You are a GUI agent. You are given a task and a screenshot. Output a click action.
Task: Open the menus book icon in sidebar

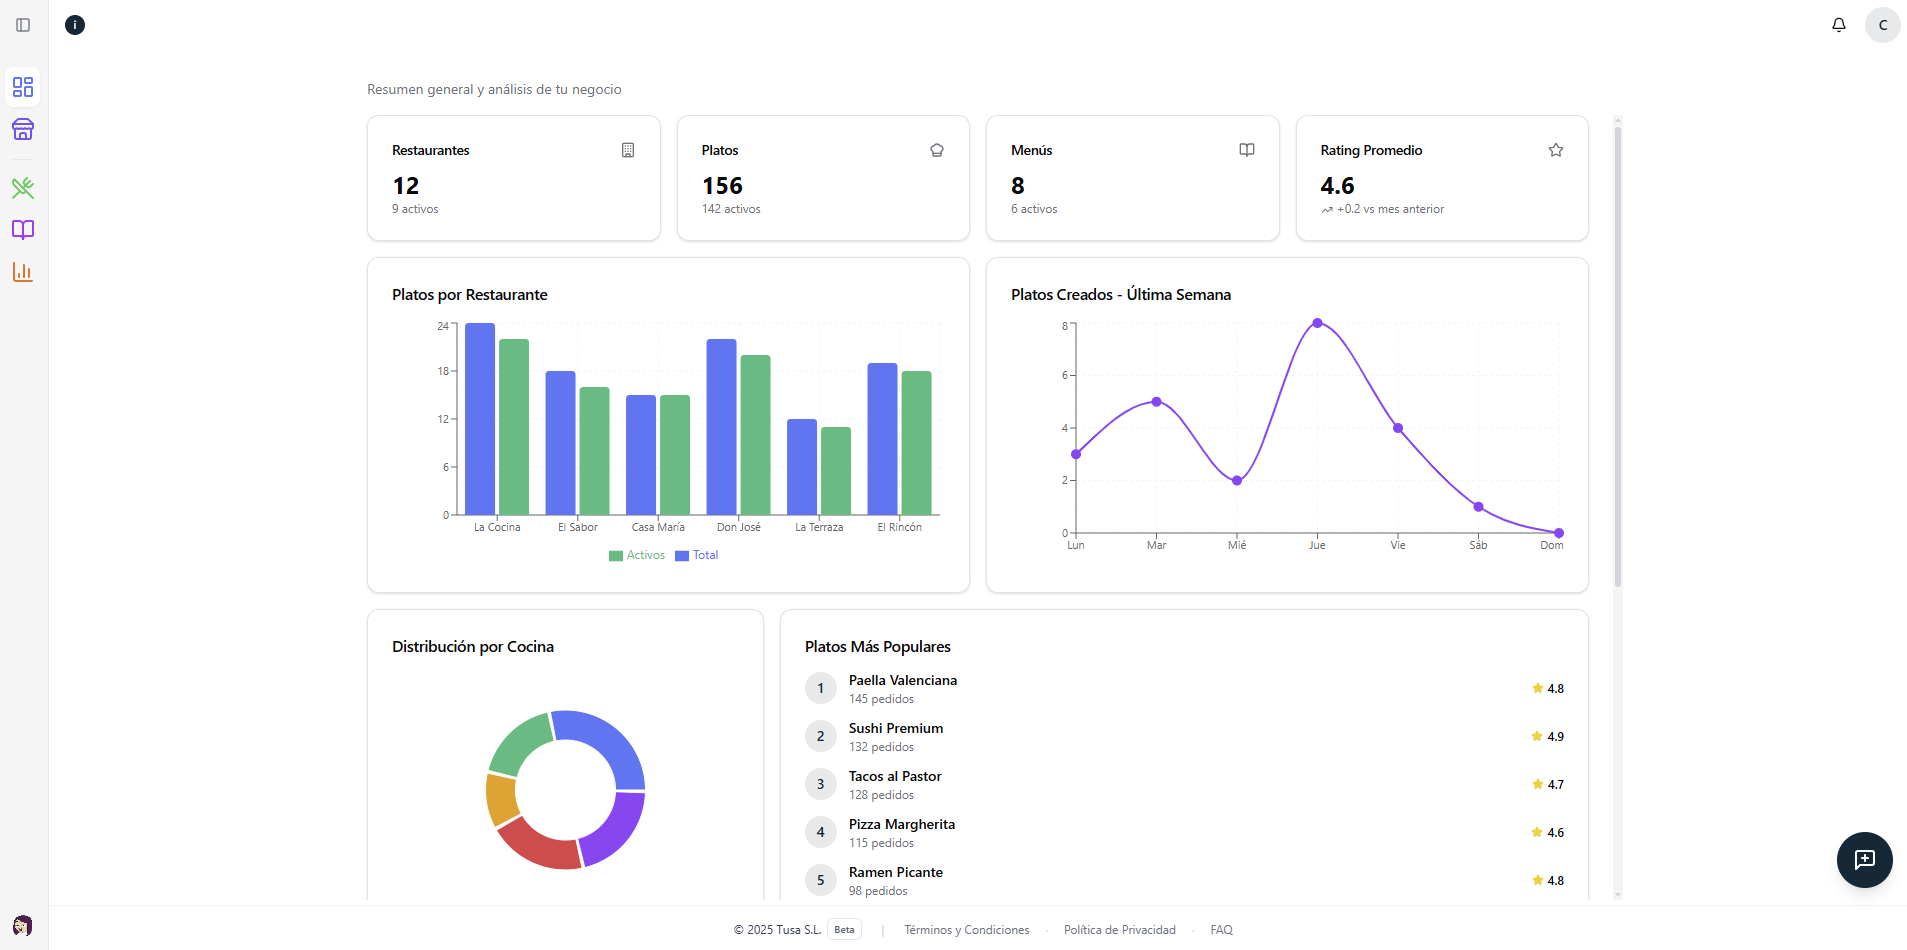click(x=23, y=230)
